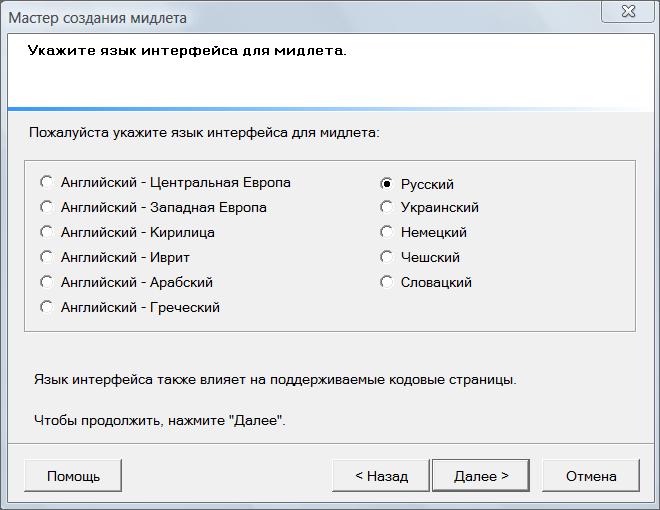
Task: Cancel the wizard with Отмена
Action: tap(591, 476)
